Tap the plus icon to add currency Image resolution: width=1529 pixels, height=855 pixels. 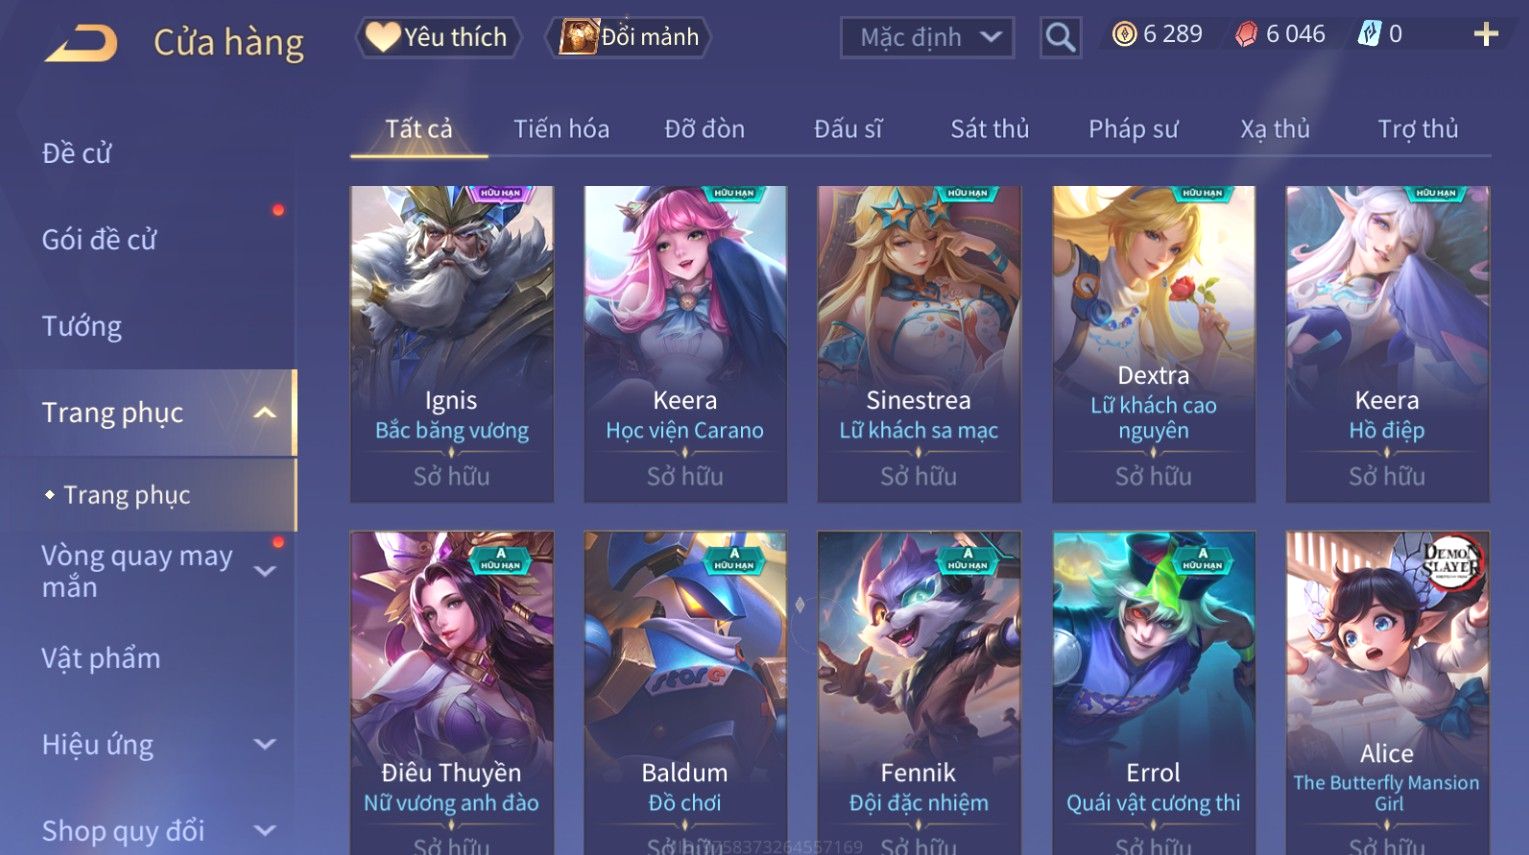(x=1486, y=35)
